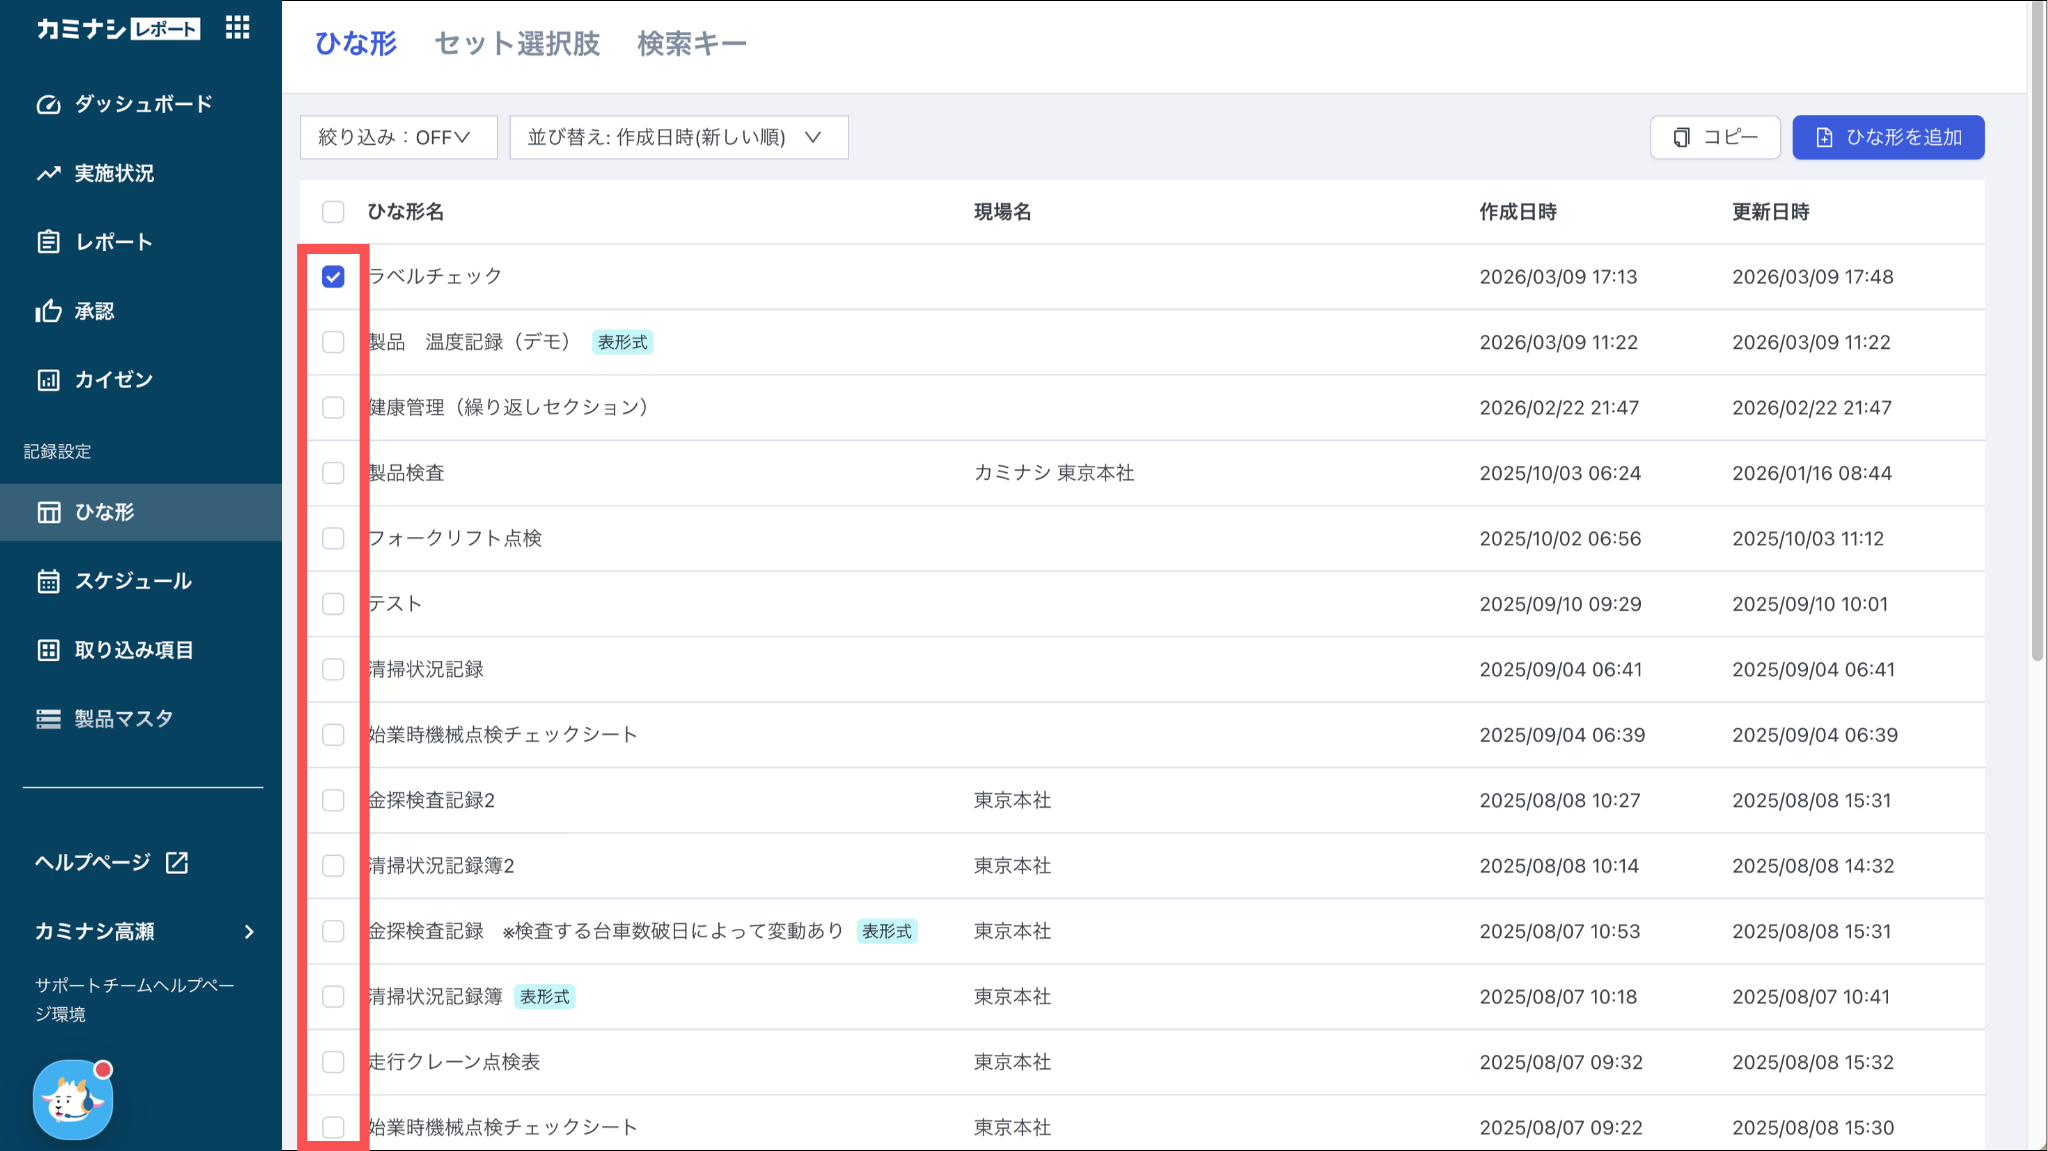Click the ひな形を追加 button
2048x1151 pixels.
click(x=1888, y=137)
